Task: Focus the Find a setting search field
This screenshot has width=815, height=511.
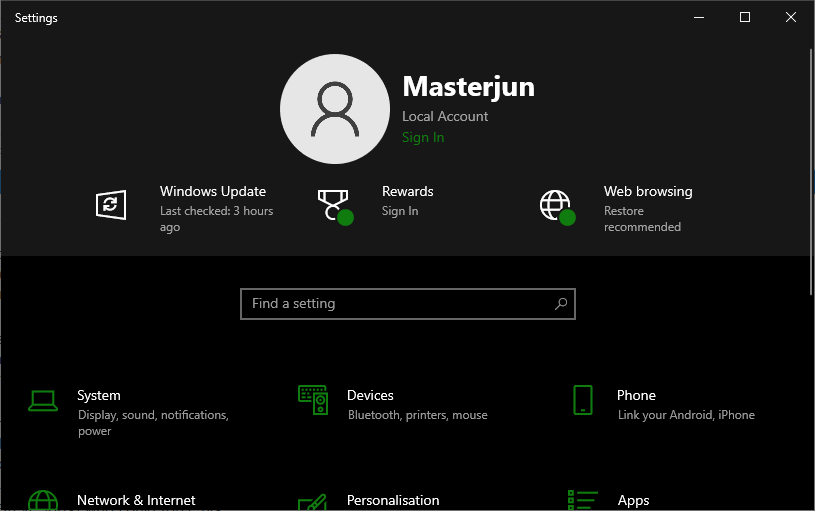Action: click(x=408, y=304)
